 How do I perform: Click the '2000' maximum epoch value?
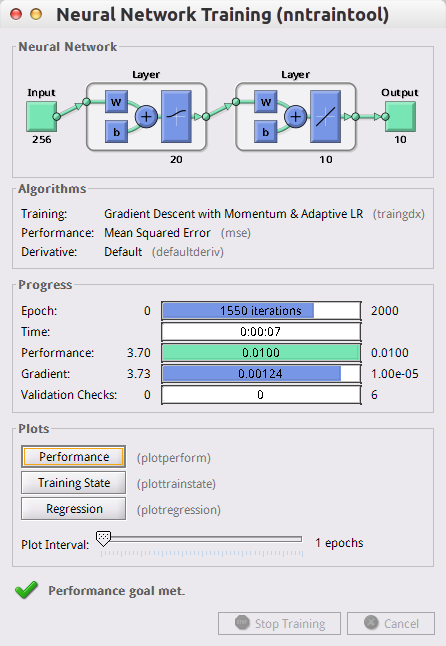pos(385,311)
